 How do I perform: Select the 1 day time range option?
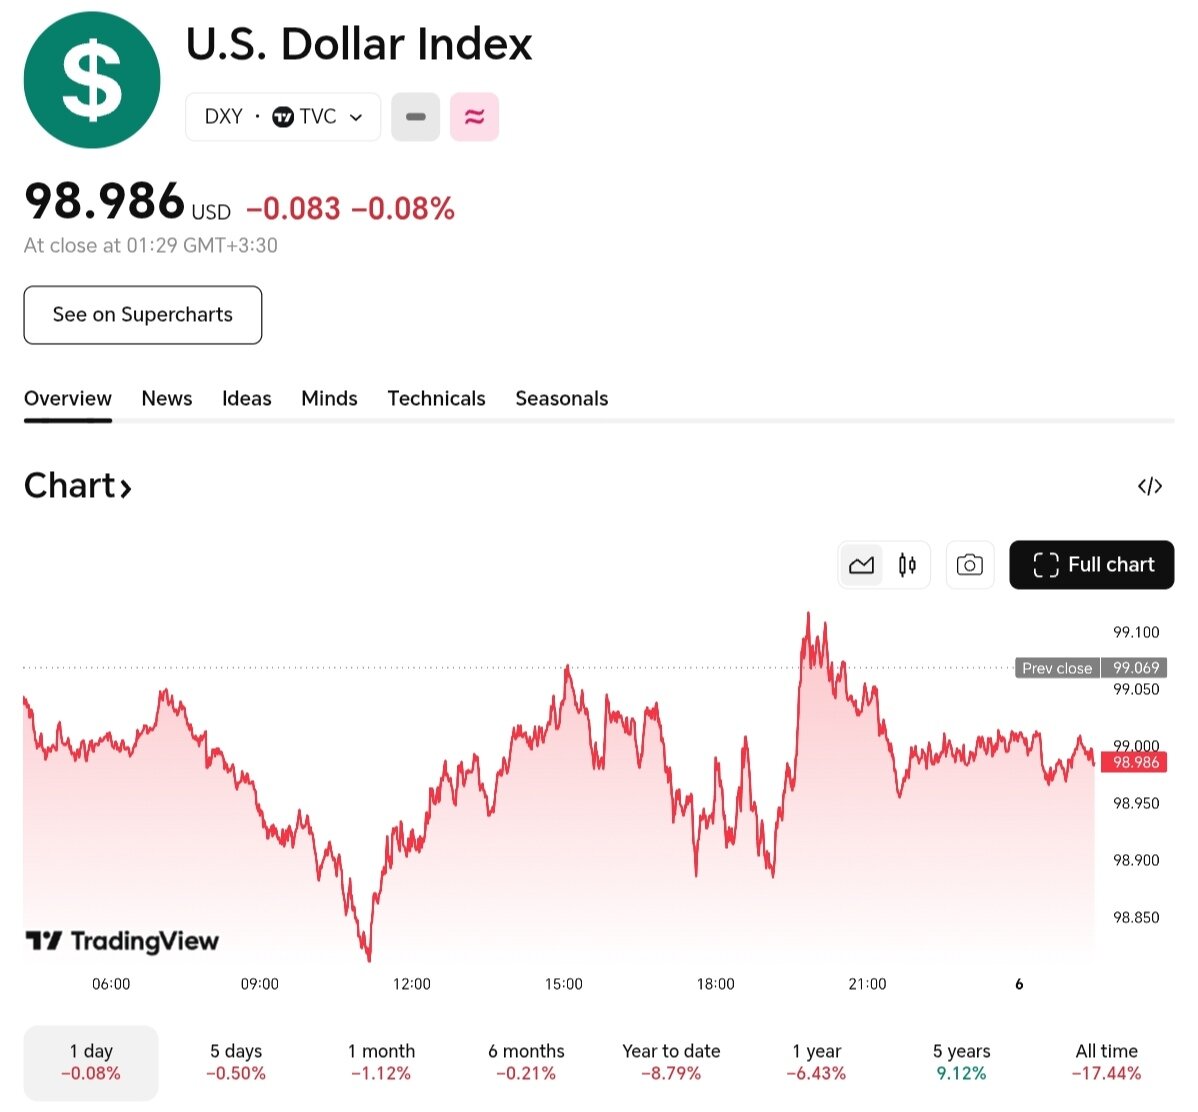tap(90, 1062)
